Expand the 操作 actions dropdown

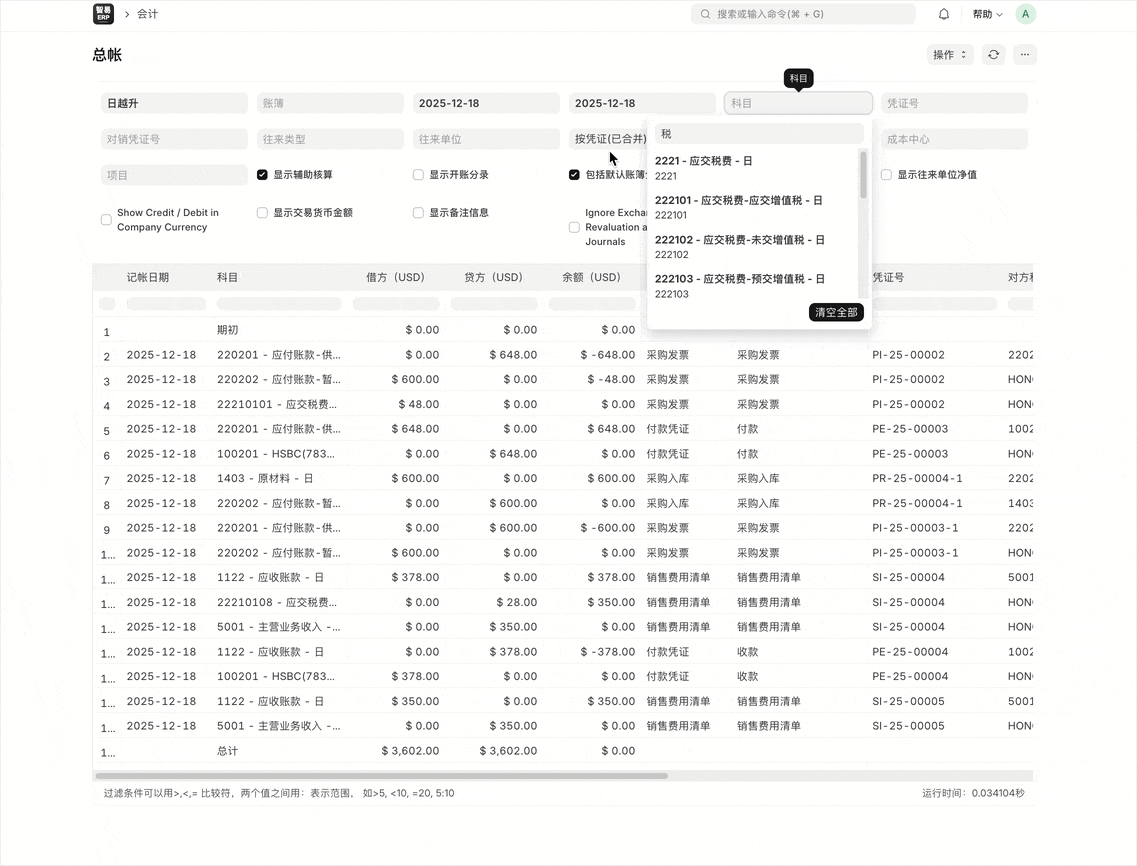coord(949,55)
